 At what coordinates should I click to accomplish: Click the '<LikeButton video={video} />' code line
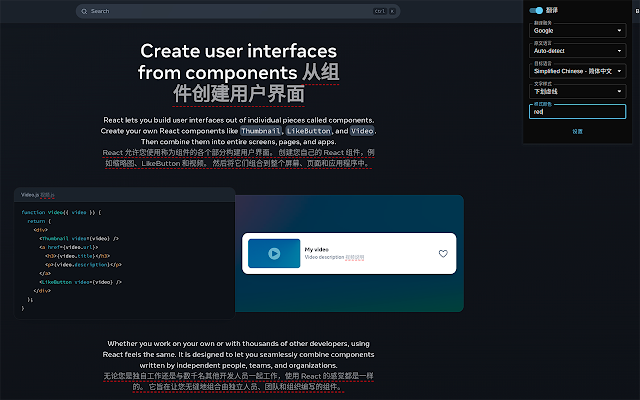pyautogui.click(x=80, y=282)
